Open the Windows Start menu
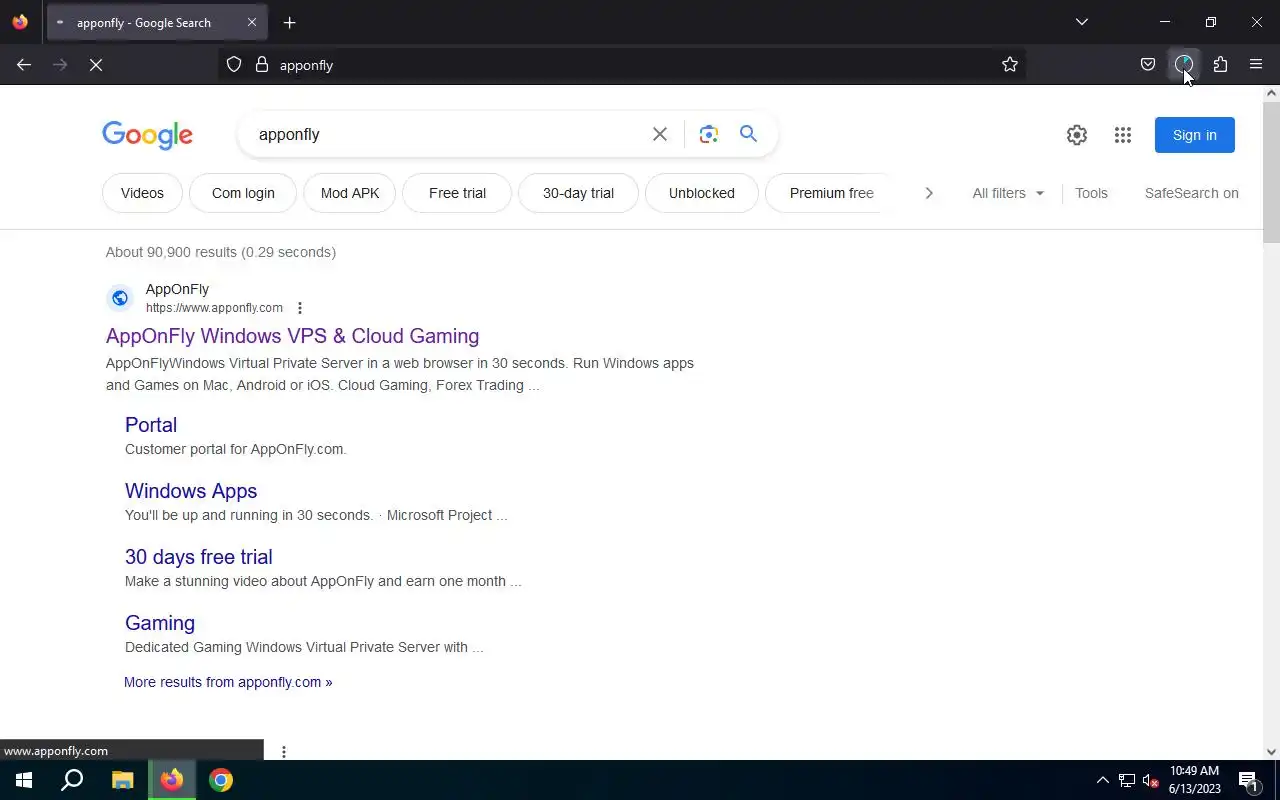The height and width of the screenshot is (800, 1280). (x=24, y=780)
